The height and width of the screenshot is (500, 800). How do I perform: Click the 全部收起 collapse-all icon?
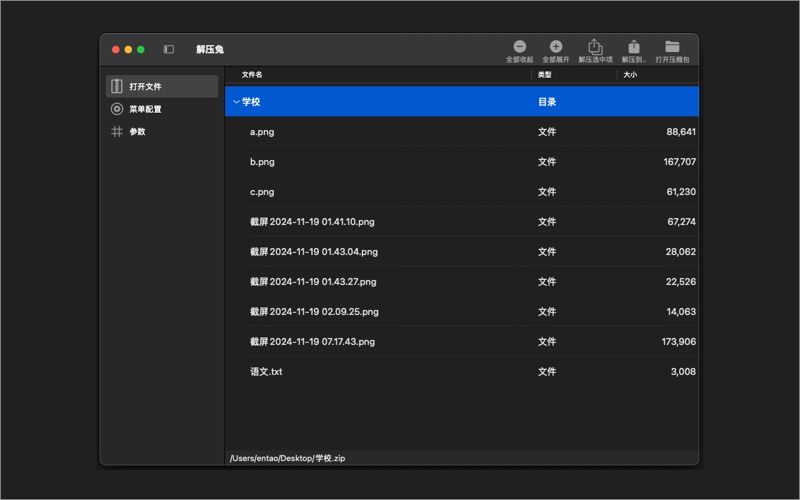519,46
